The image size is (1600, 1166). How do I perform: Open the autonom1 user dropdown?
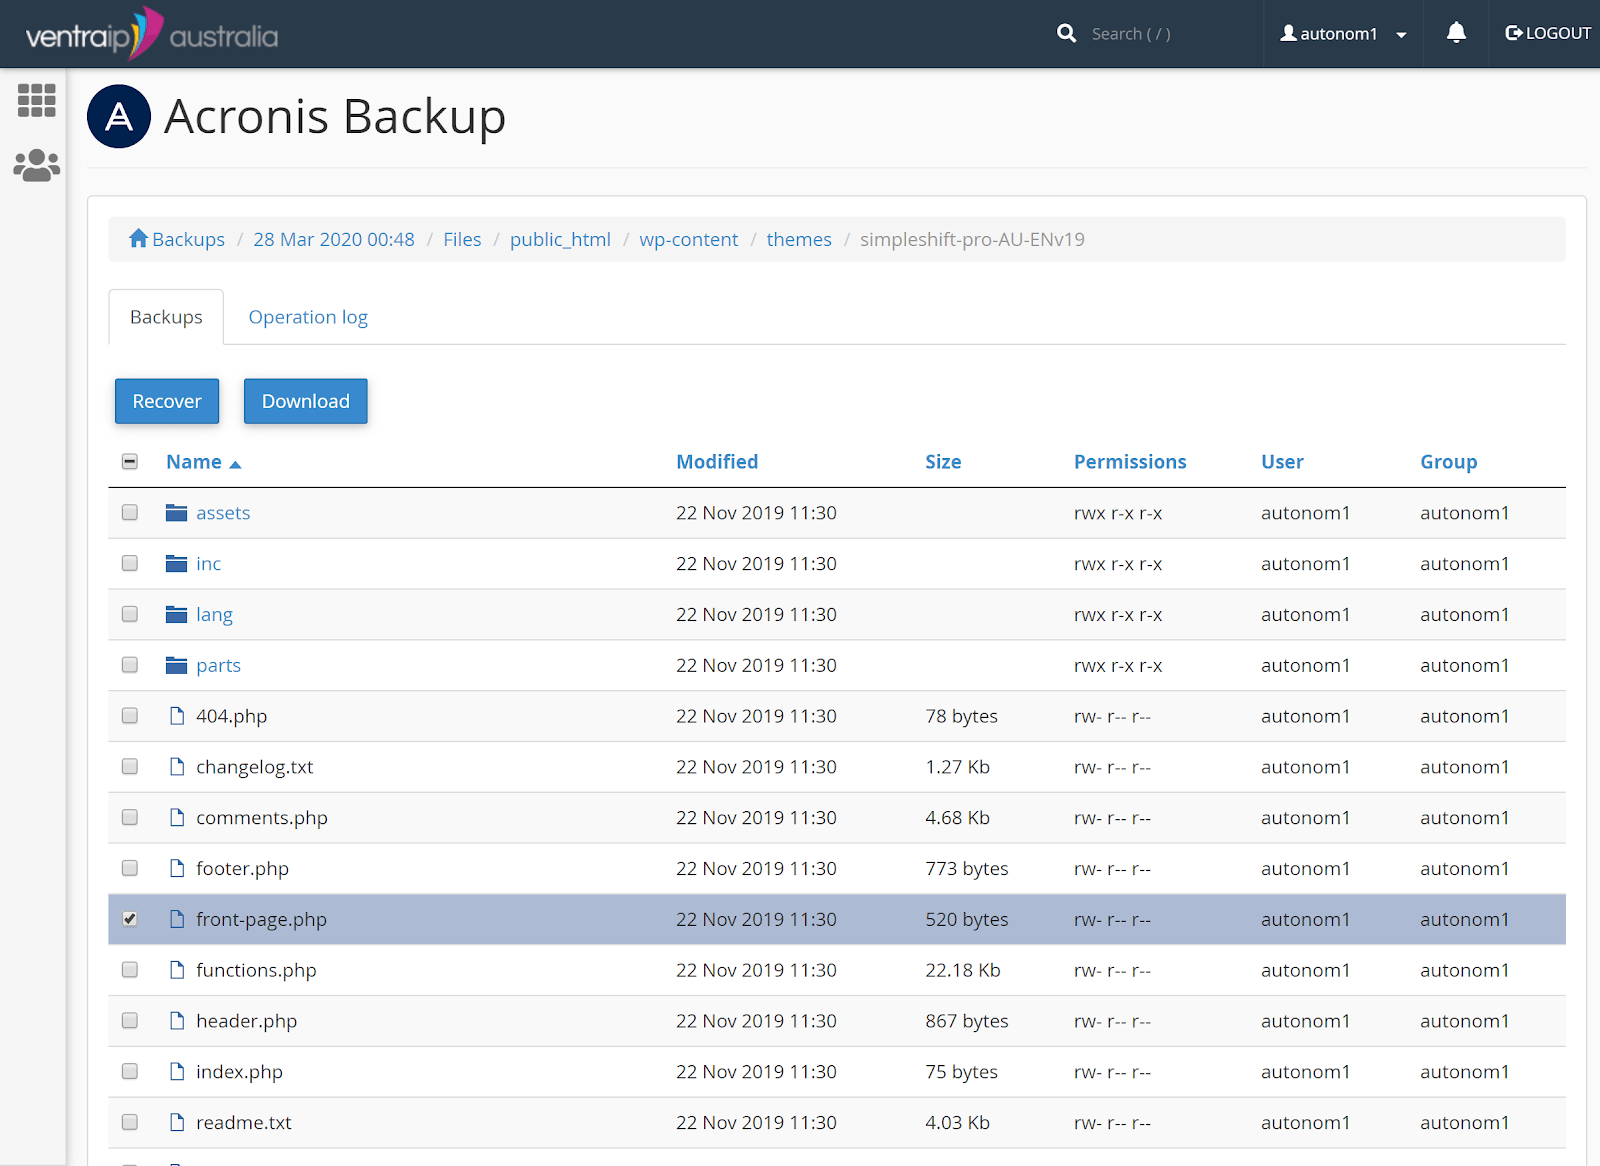1343,34
